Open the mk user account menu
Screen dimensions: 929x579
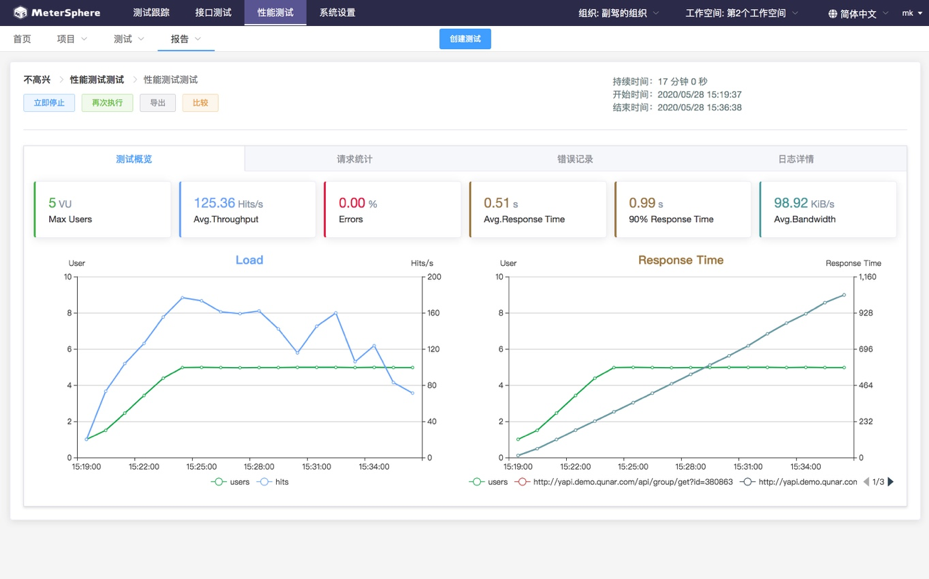[x=912, y=13]
